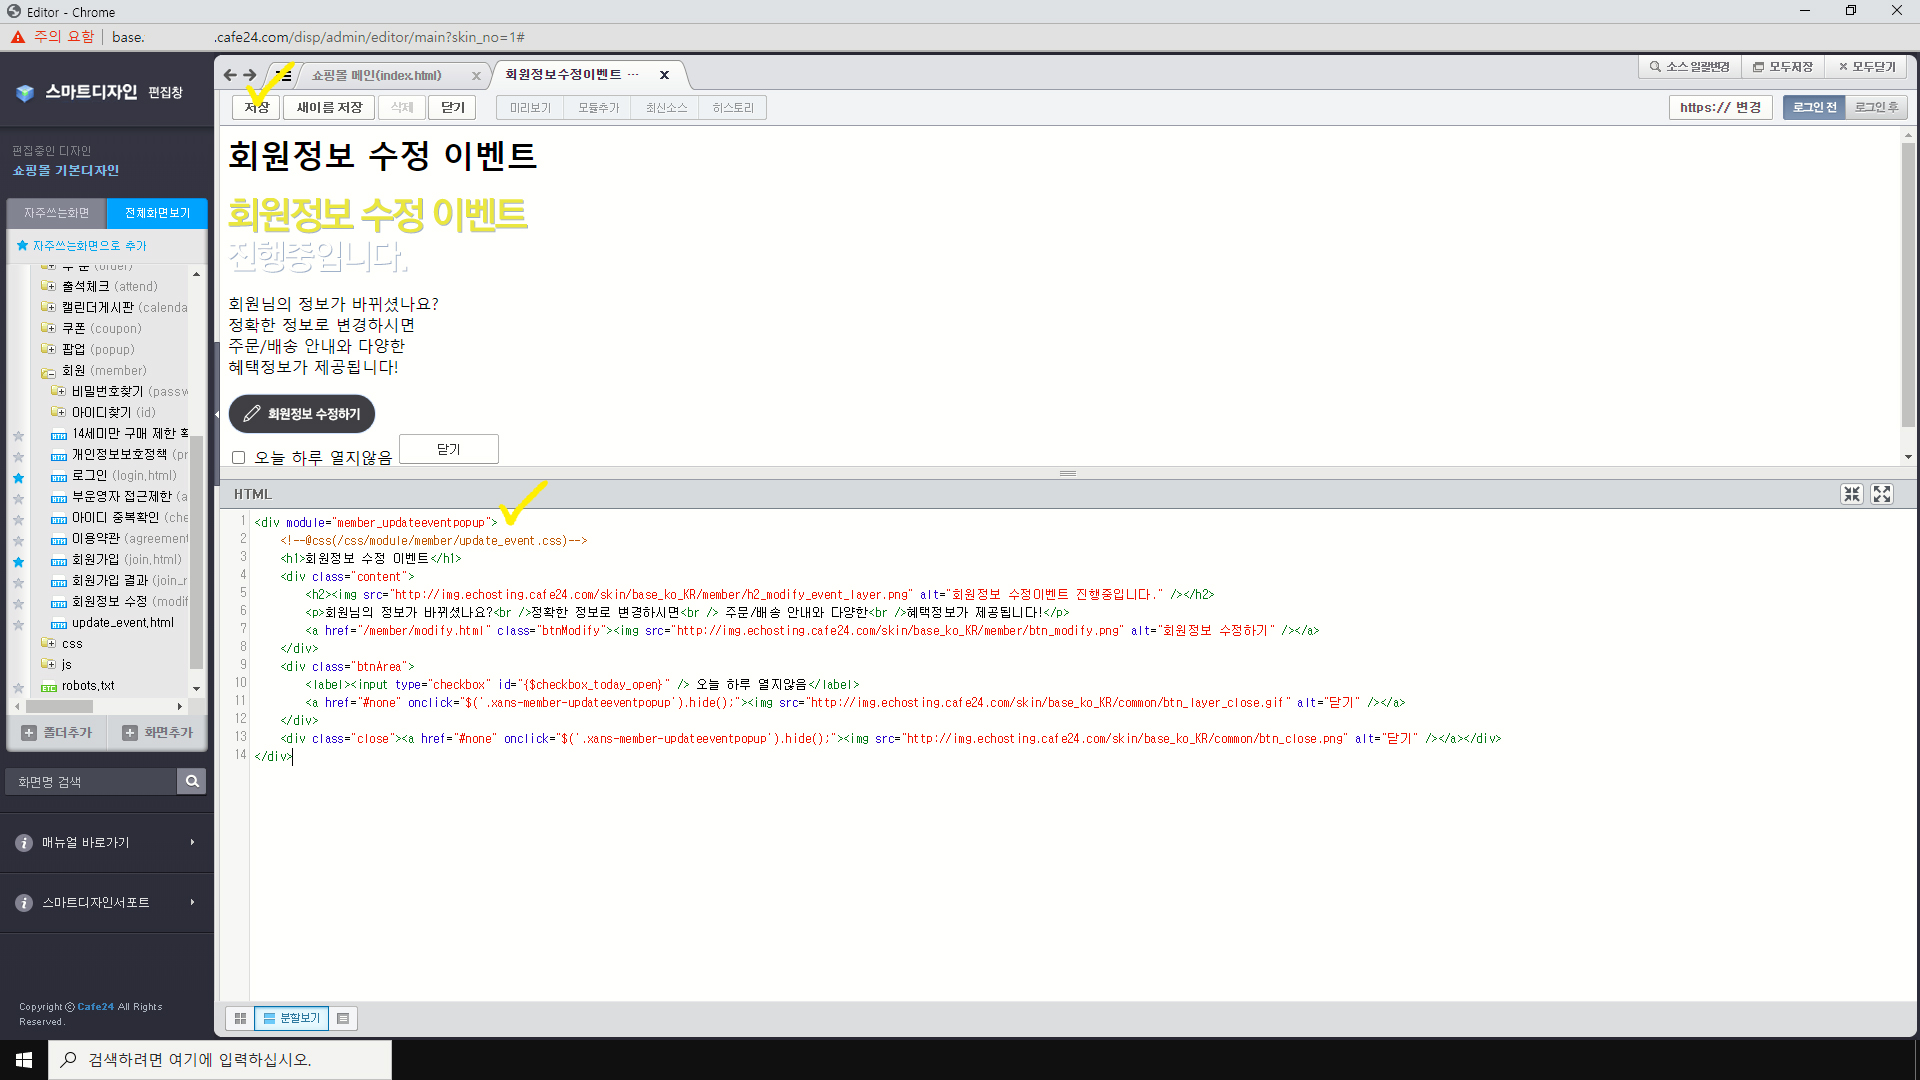Open the 쇼핑몰 메인(index.html) tab
This screenshot has height=1080, width=1920.
[377, 76]
